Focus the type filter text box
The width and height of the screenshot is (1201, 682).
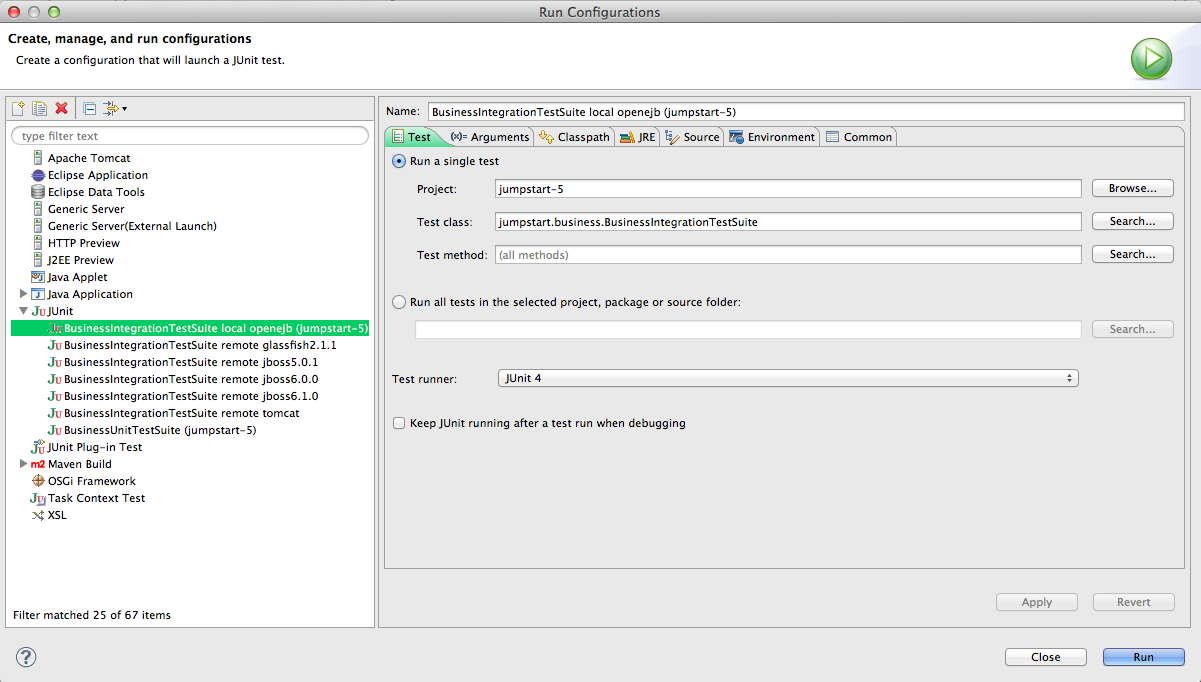[190, 136]
